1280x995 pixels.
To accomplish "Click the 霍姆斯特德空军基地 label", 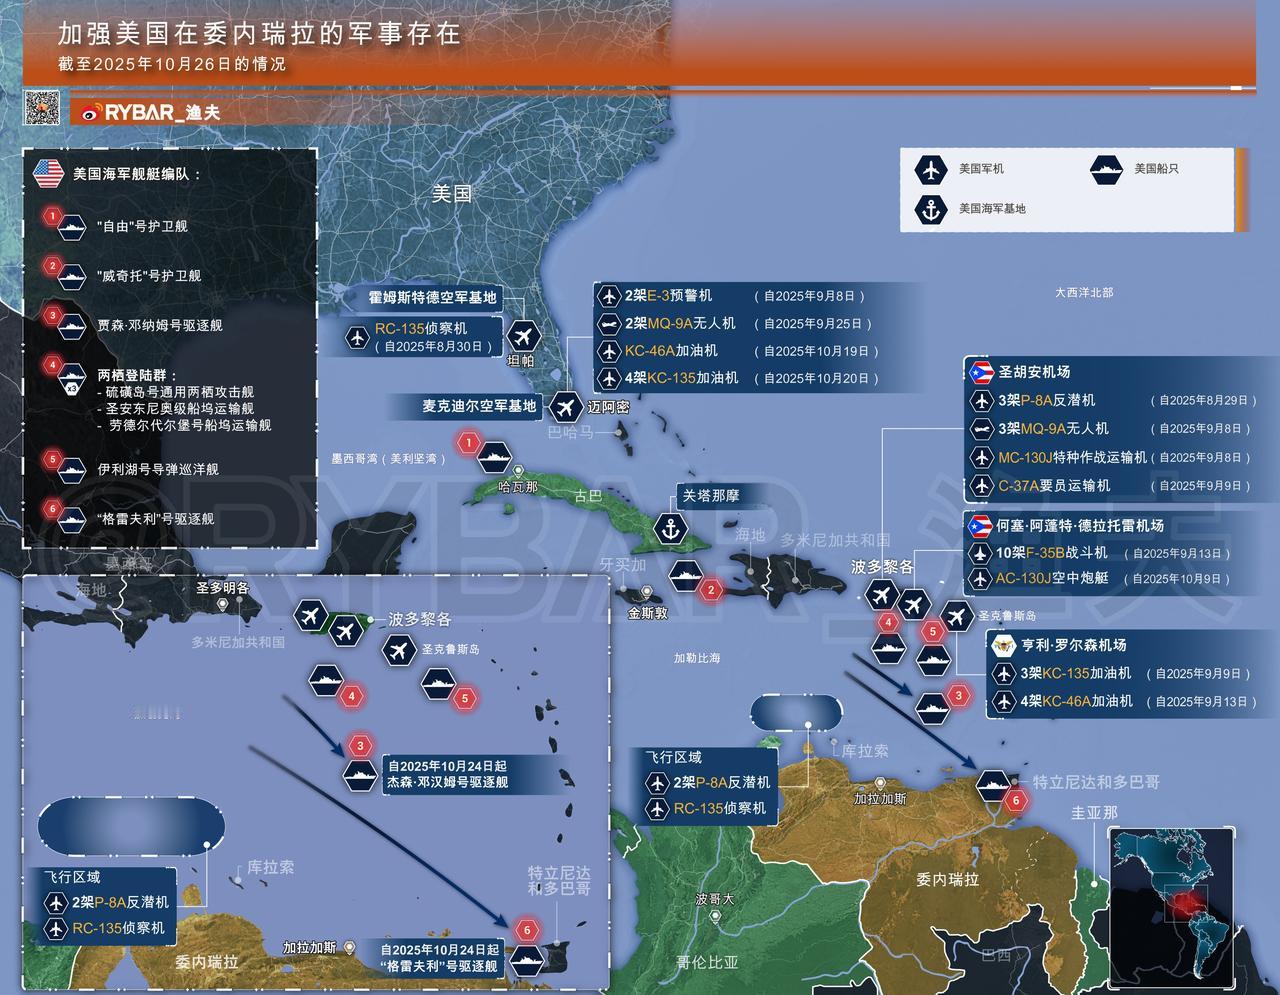I will (433, 298).
